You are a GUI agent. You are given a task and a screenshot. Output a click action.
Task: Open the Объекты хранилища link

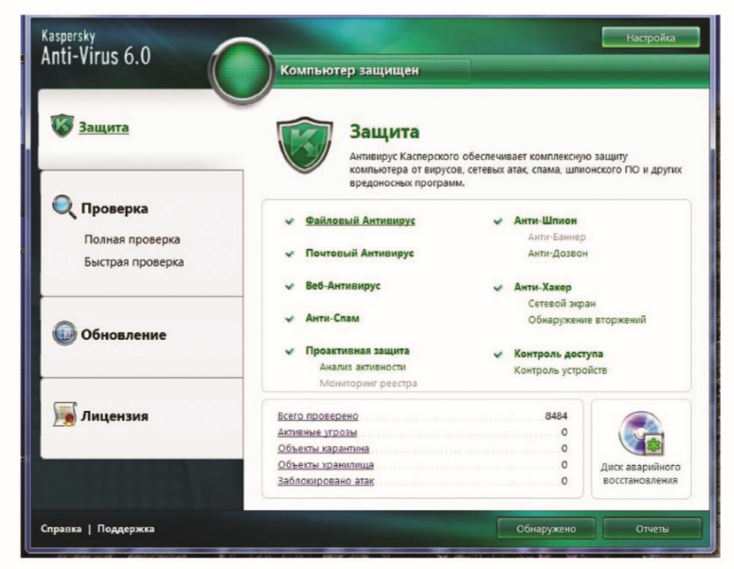click(x=325, y=465)
